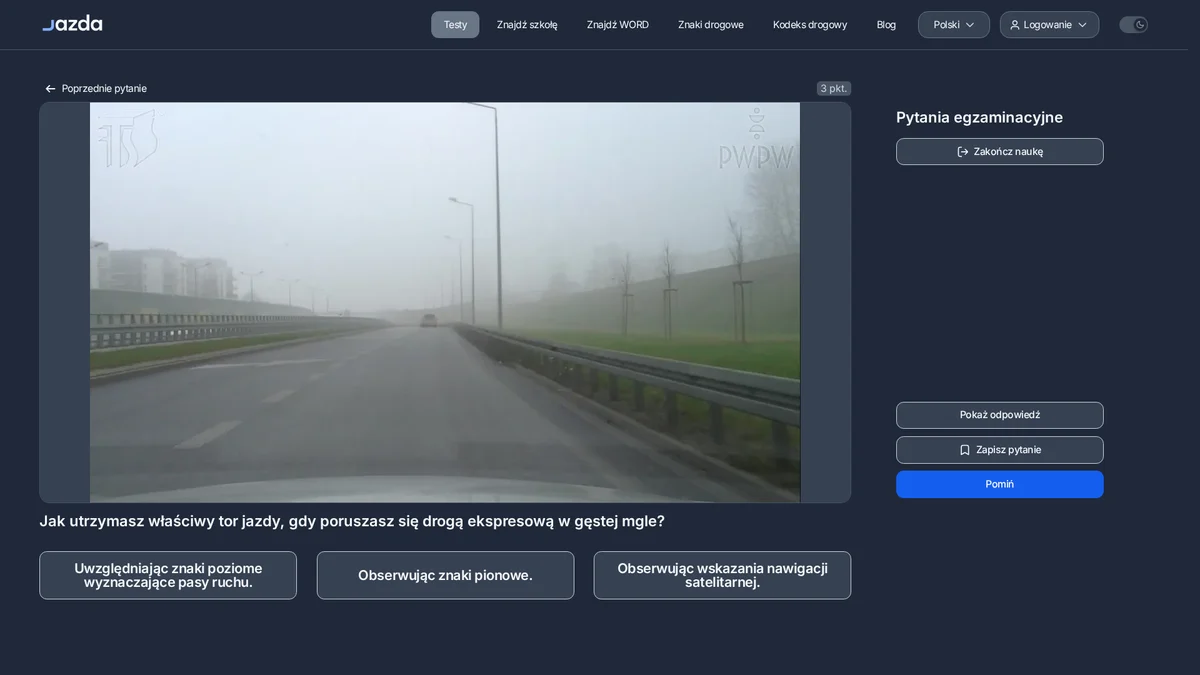
Task: Open the Blog page
Action: (886, 25)
